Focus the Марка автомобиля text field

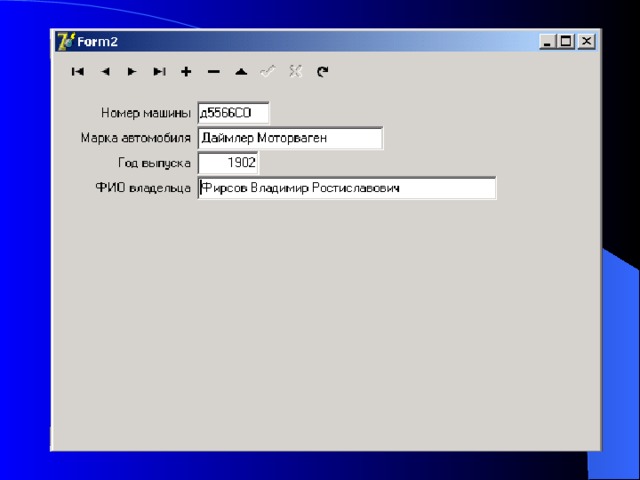tap(290, 138)
